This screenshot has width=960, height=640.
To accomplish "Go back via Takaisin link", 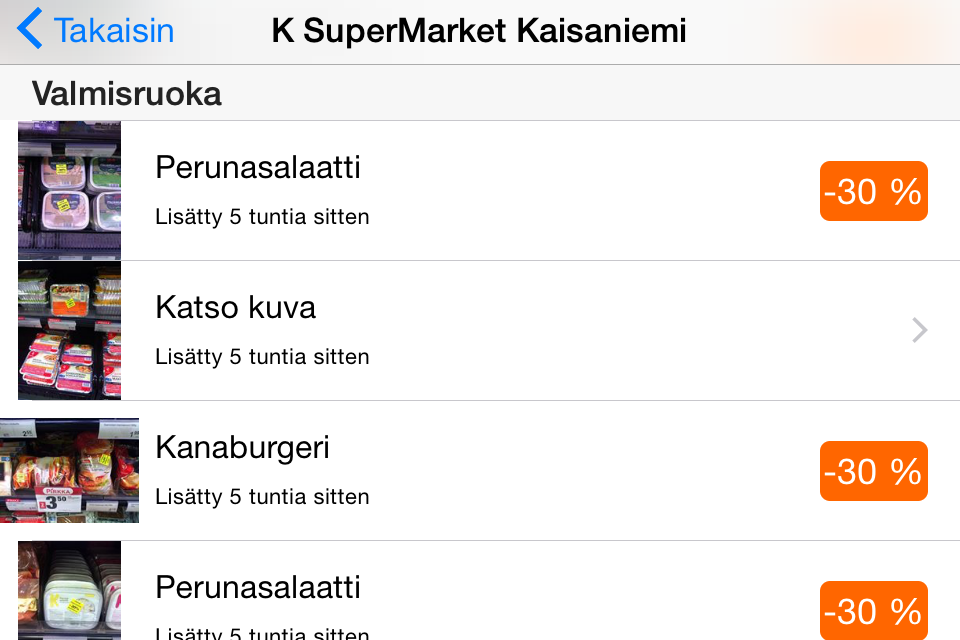I will point(114,31).
